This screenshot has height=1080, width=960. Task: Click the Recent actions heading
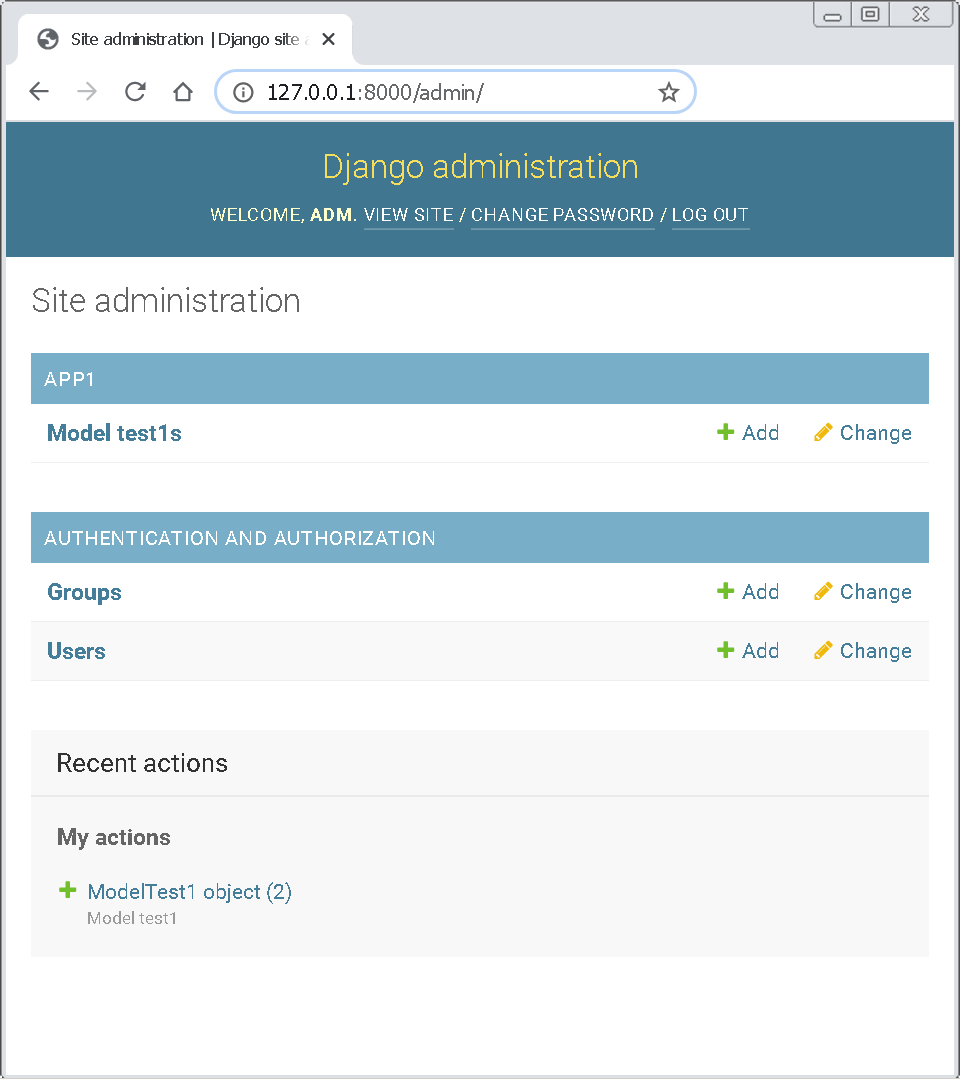coord(142,763)
